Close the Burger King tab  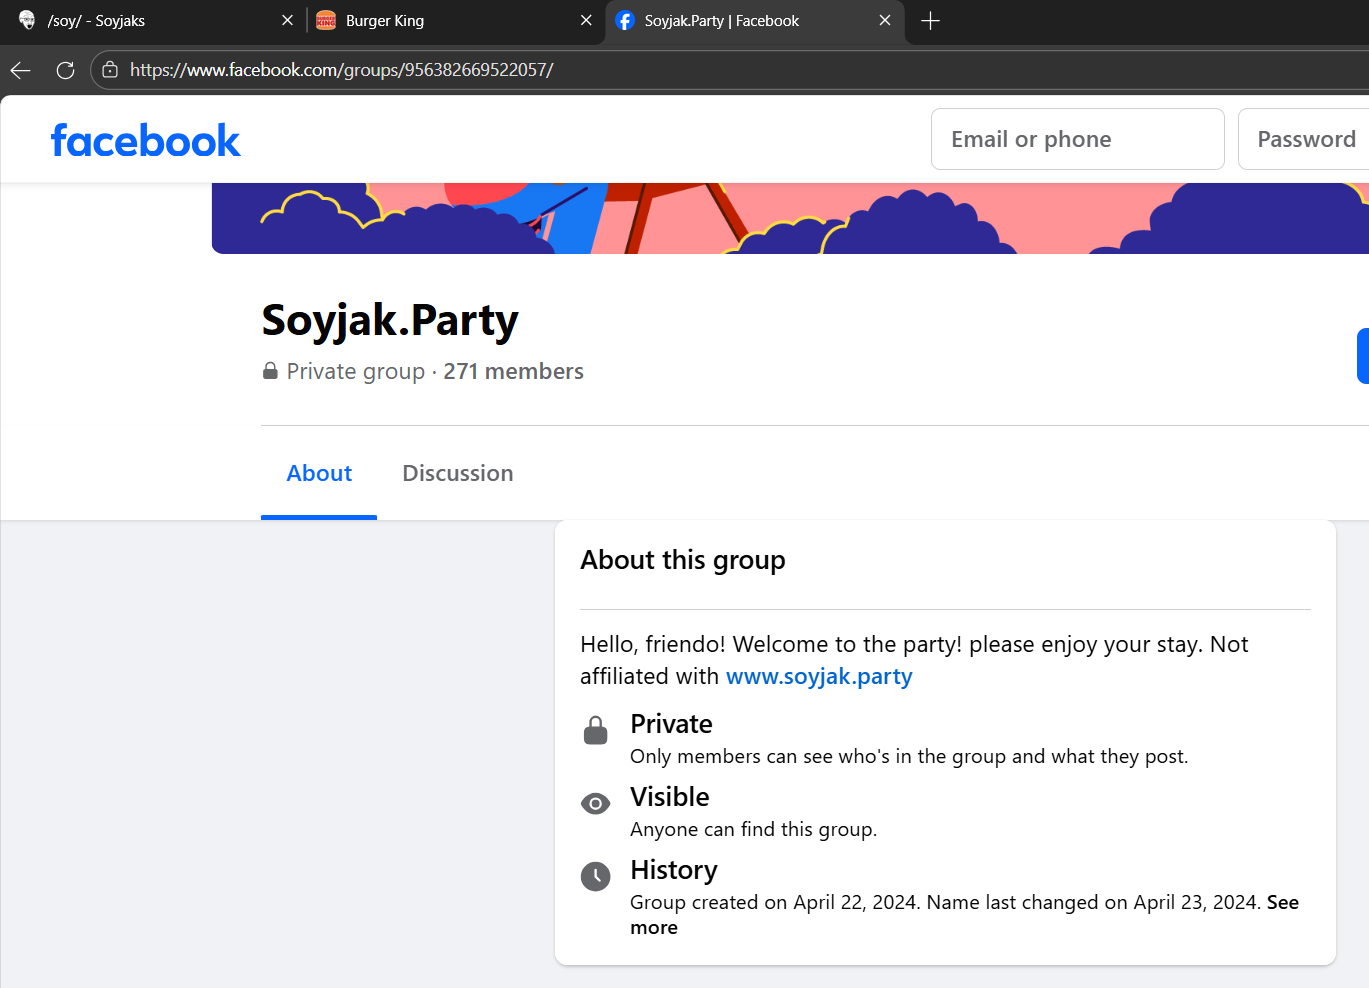(586, 21)
